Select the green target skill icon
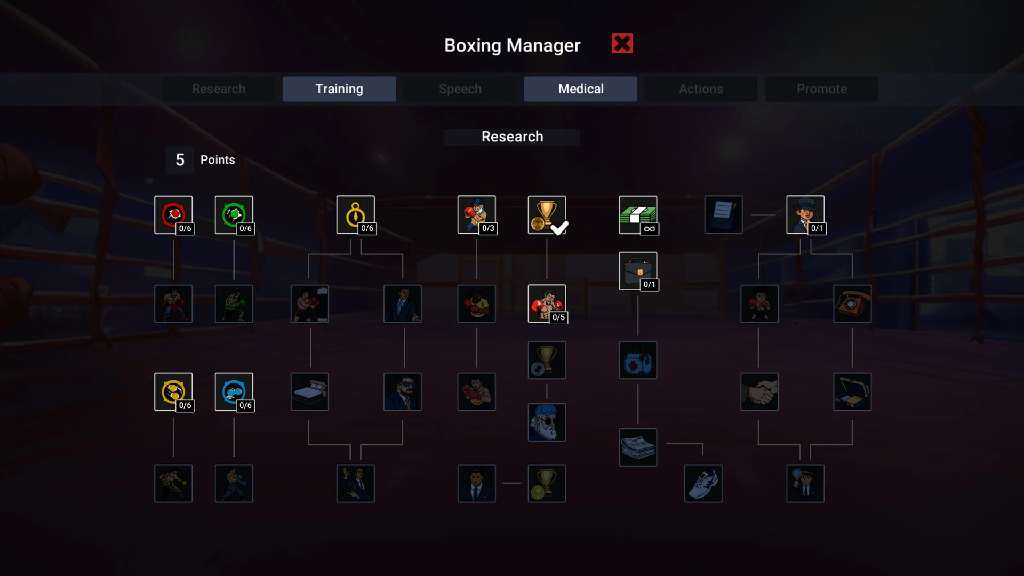Screen dimensions: 1024x576 tap(234, 215)
